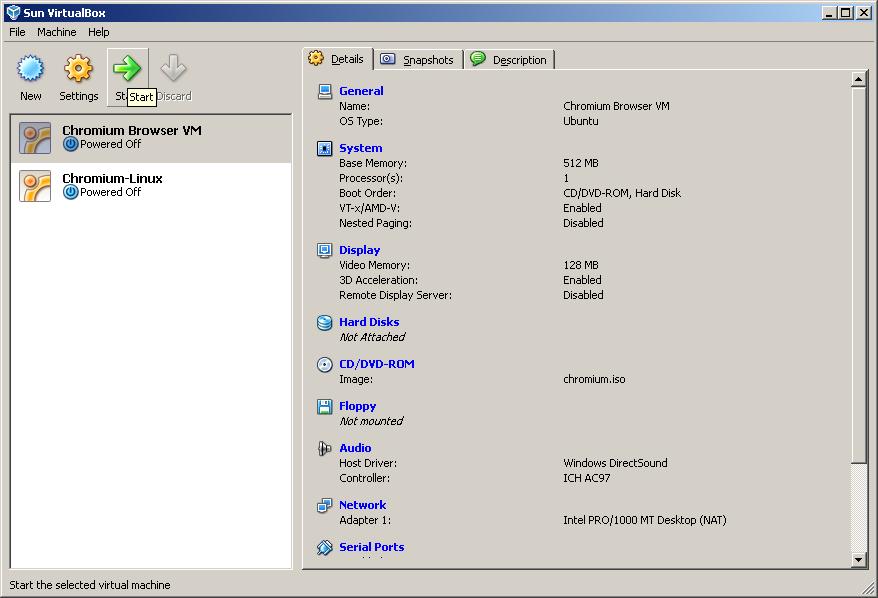Click the Start tooltip label
Screen dimensions: 878x598
tap(141, 97)
